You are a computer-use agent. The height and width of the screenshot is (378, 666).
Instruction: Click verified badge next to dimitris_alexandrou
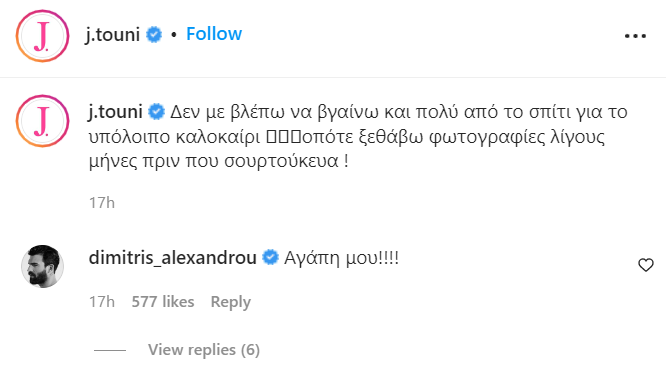(x=270, y=257)
